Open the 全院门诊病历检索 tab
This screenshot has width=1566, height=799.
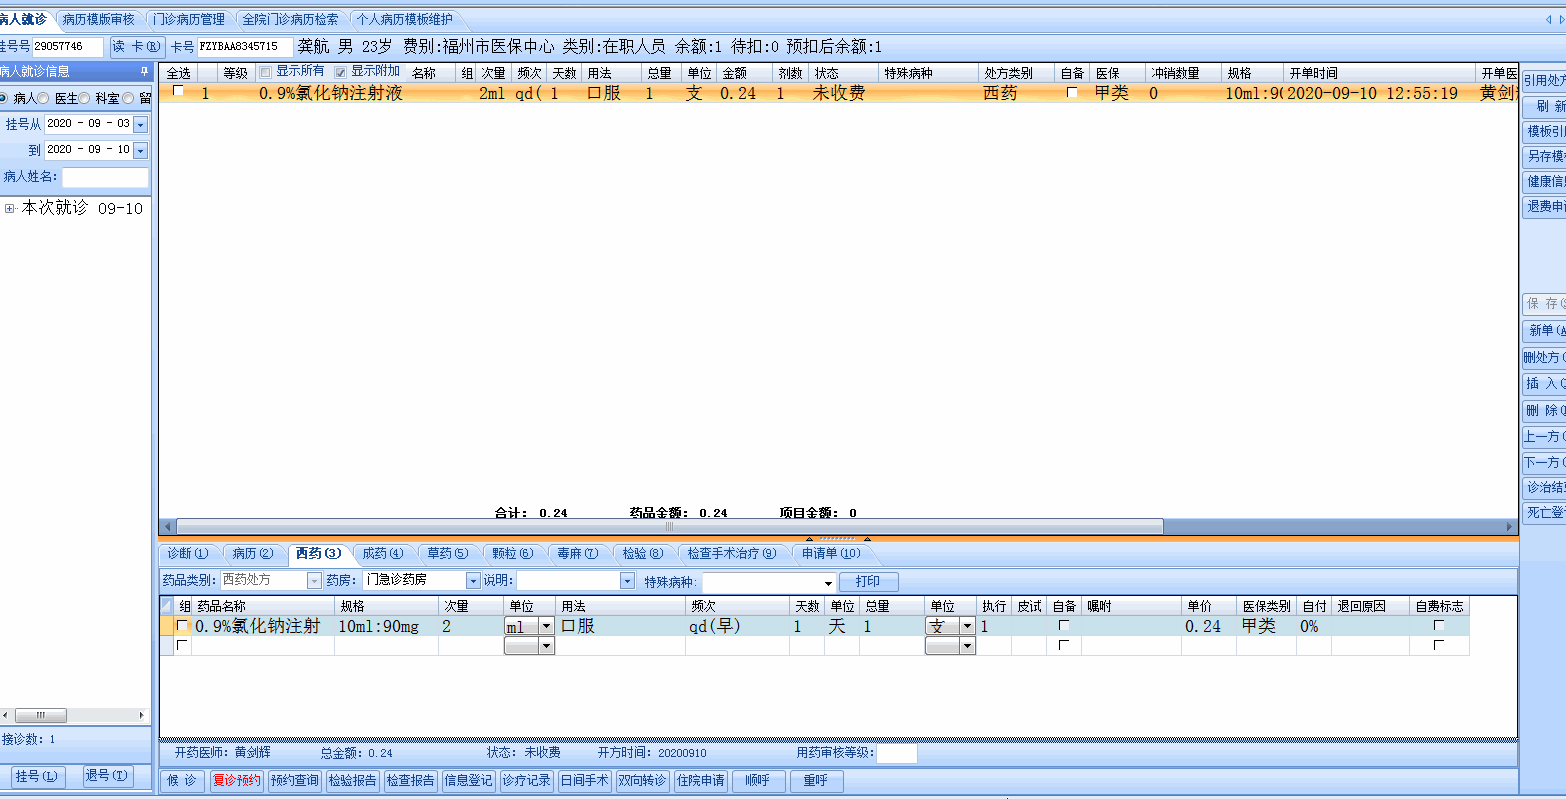291,19
